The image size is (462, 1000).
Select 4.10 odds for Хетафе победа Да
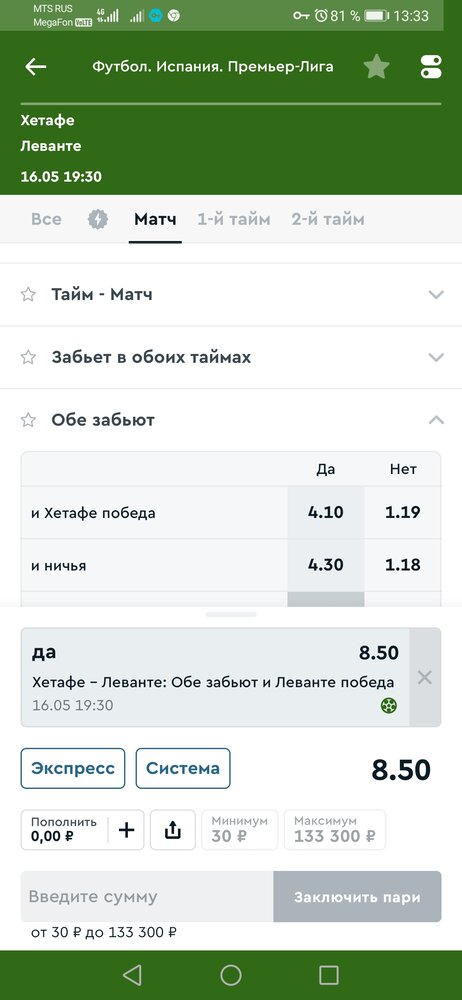[325, 512]
